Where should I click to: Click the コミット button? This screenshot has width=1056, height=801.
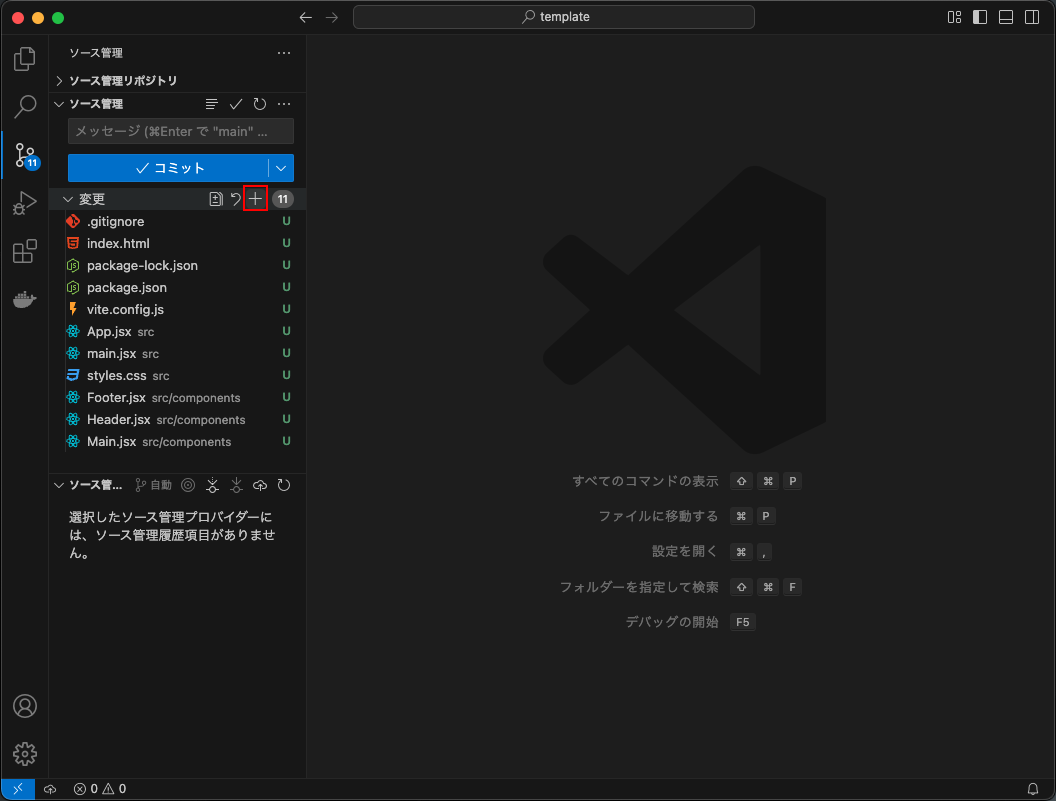(x=168, y=168)
